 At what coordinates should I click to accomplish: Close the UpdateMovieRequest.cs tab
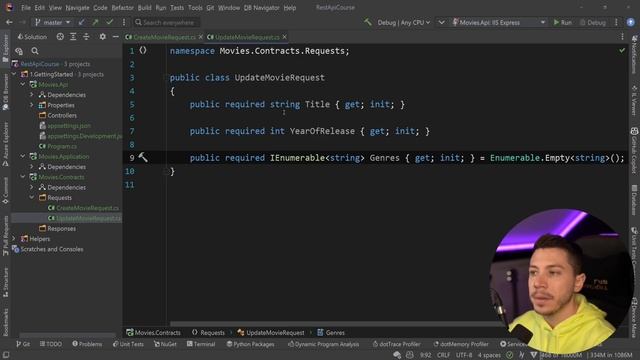point(284,37)
